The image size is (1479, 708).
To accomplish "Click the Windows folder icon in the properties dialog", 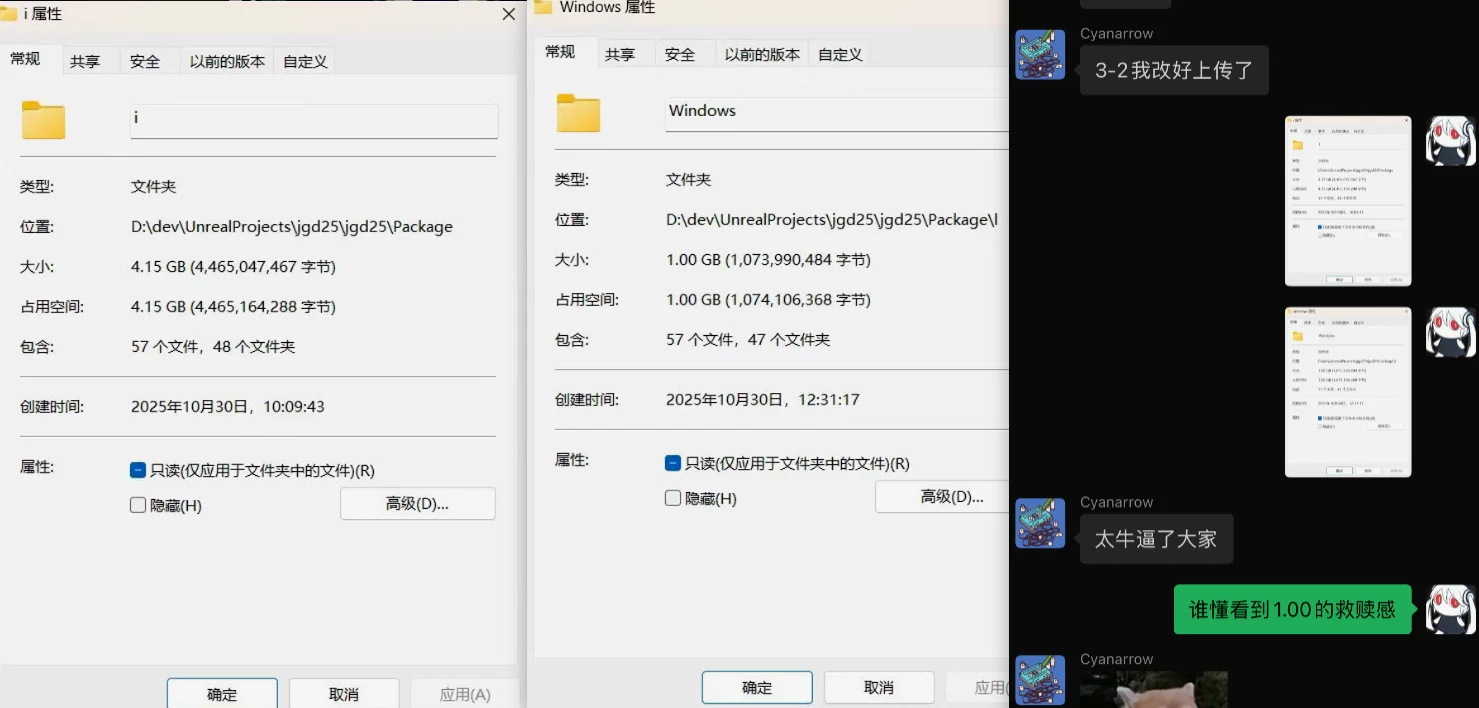I will [578, 113].
